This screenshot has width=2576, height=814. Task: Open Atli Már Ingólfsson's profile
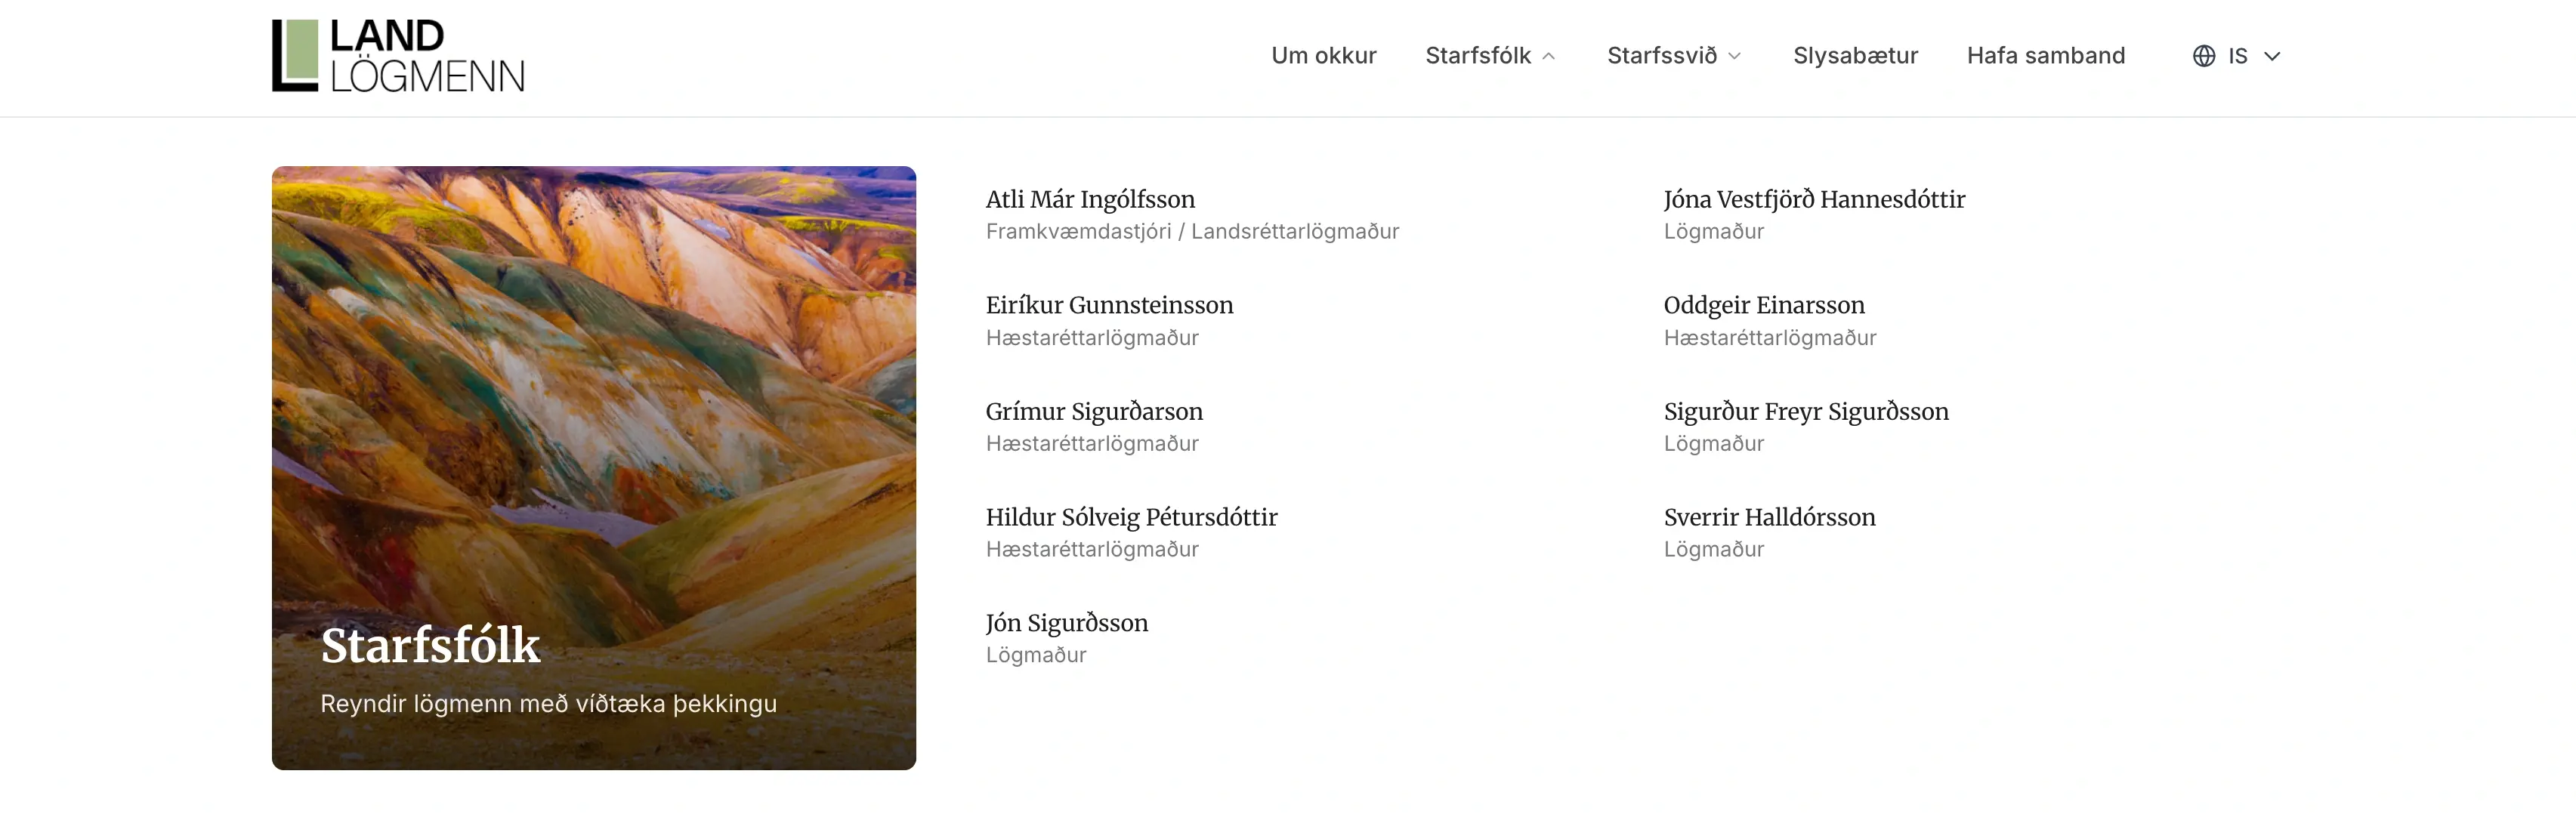(x=1089, y=199)
